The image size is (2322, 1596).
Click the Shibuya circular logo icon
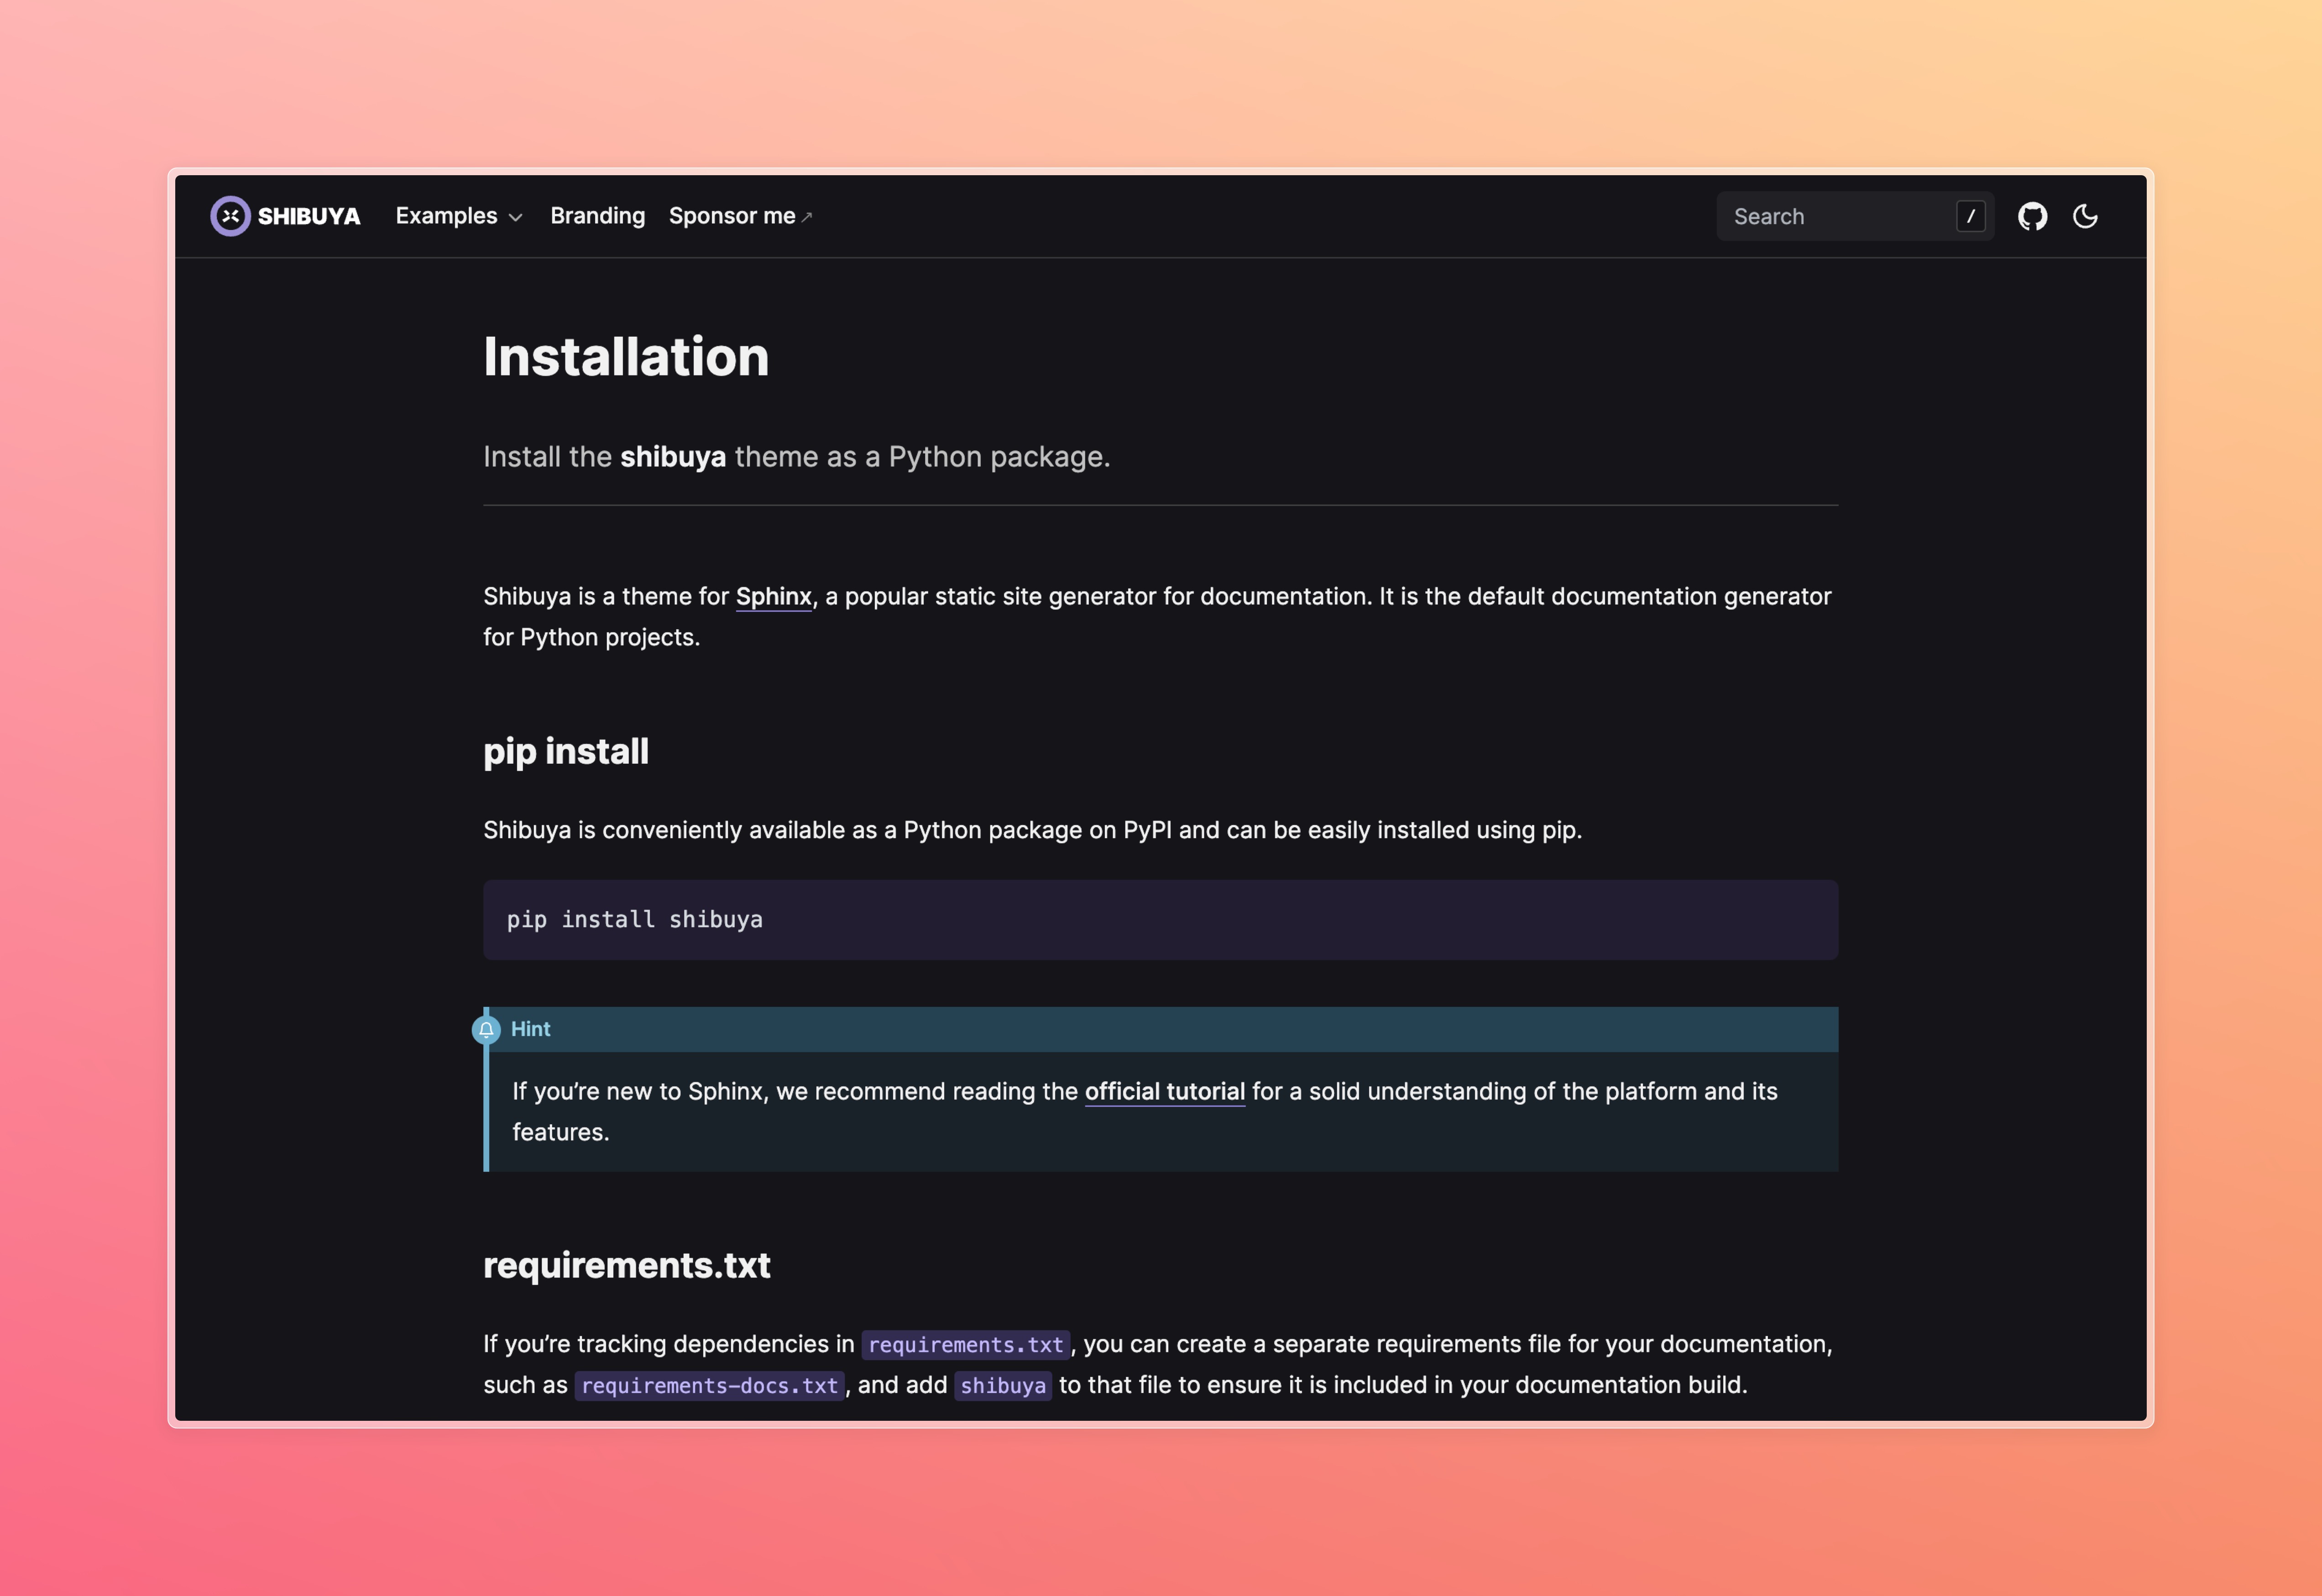(x=230, y=216)
